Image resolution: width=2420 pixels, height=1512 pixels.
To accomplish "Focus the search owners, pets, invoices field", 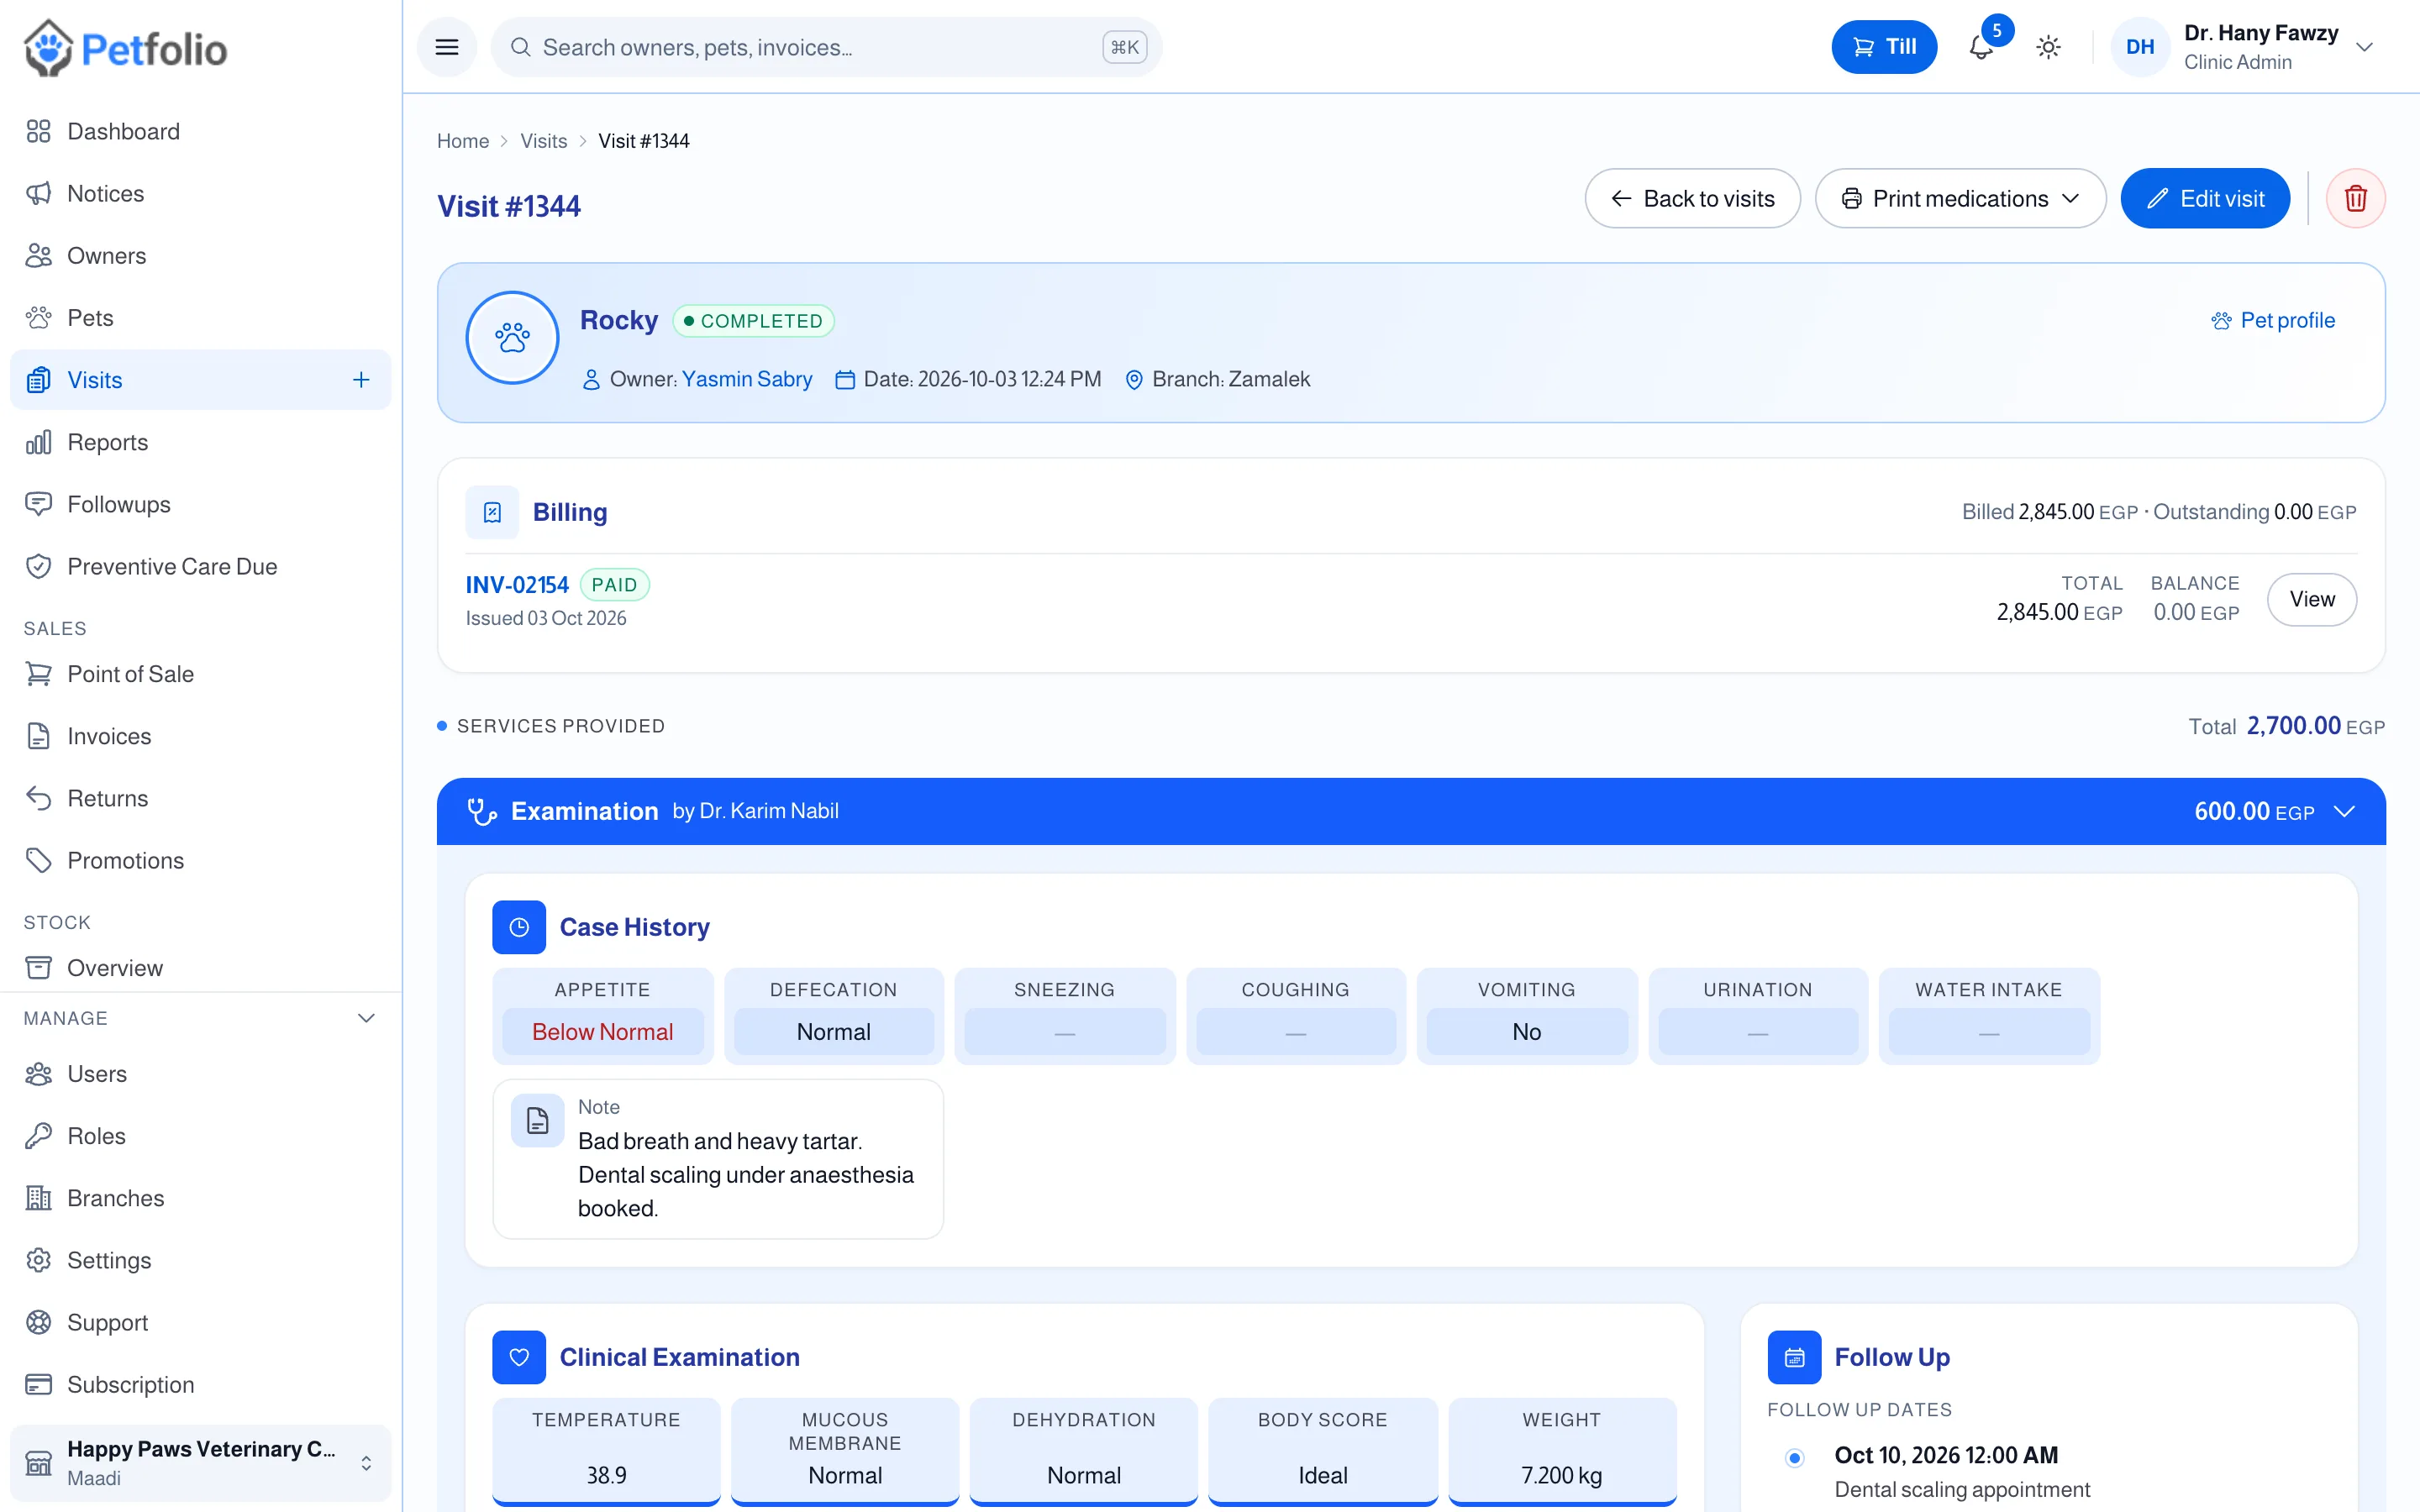I will [x=826, y=47].
